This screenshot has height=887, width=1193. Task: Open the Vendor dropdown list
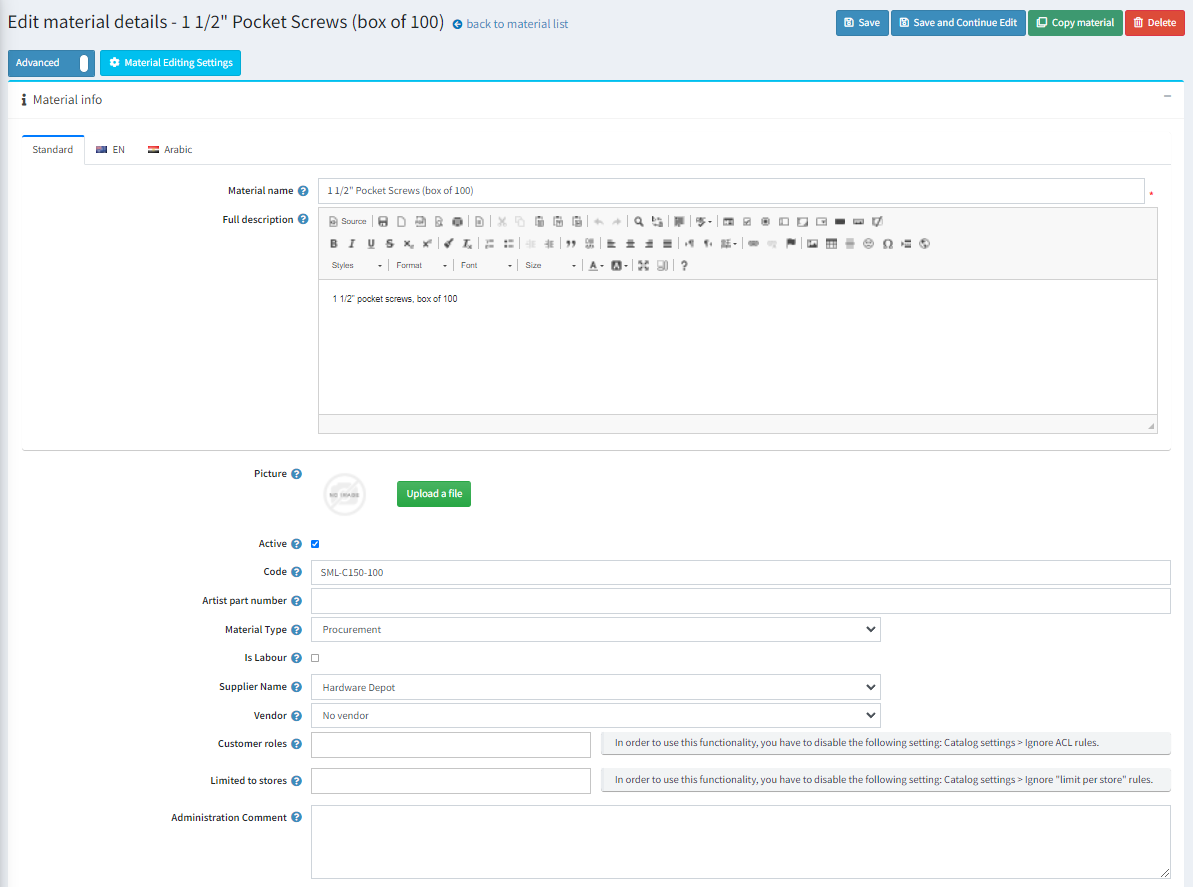click(595, 716)
